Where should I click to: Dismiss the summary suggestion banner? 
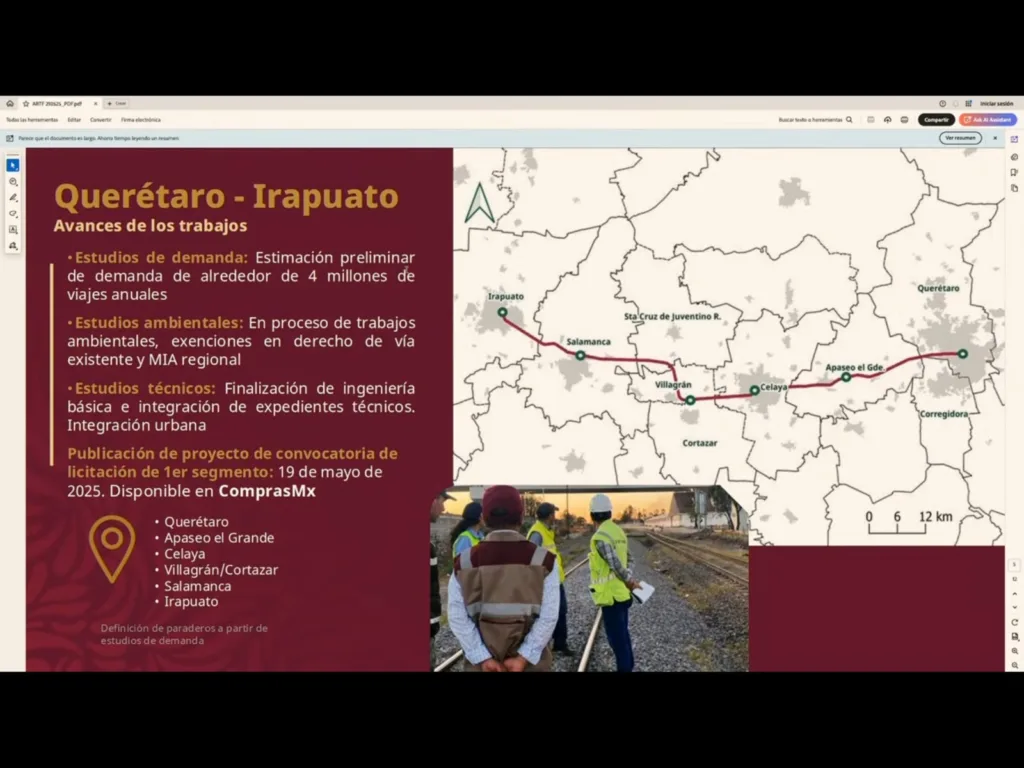pyautogui.click(x=995, y=138)
